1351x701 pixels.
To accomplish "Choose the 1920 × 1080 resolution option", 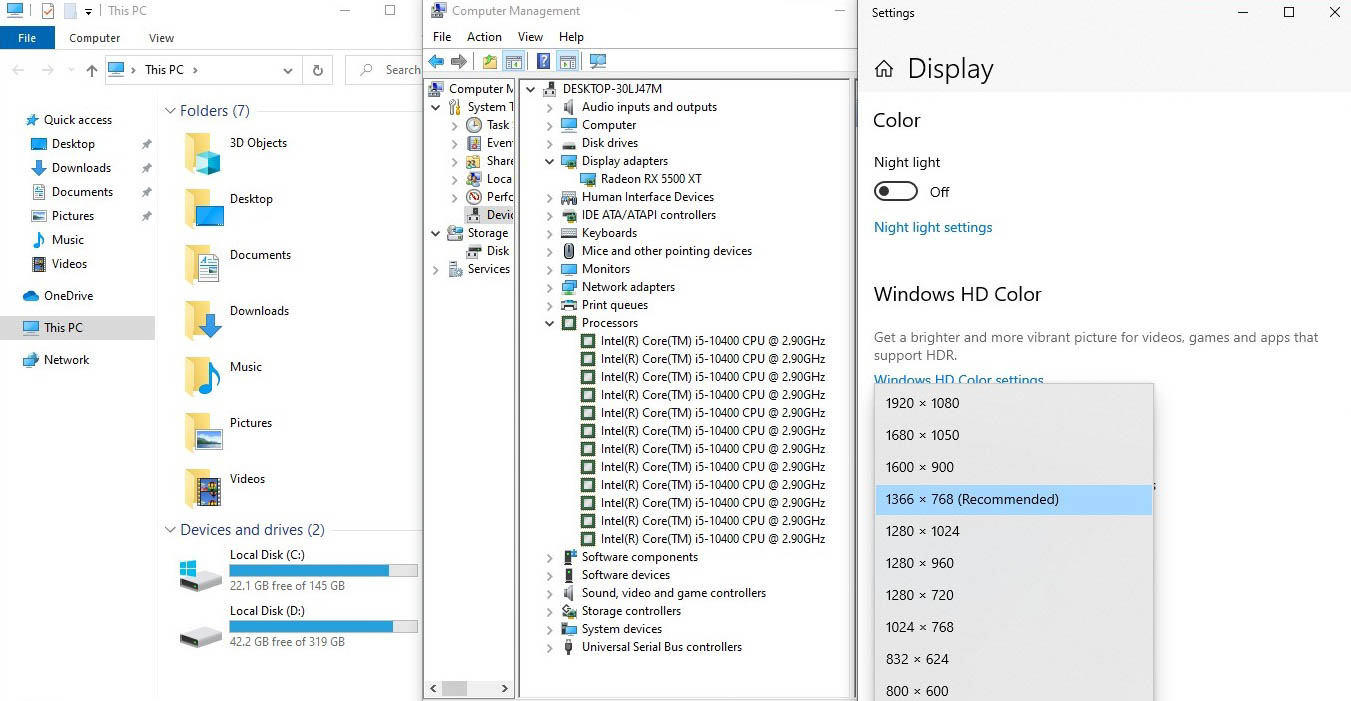I will pos(922,403).
